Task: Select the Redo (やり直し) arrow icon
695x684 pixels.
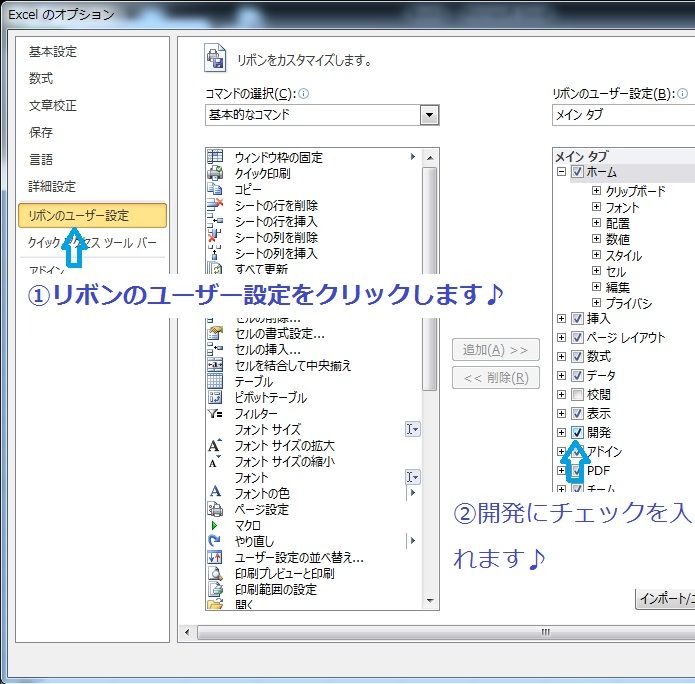Action: click(215, 541)
